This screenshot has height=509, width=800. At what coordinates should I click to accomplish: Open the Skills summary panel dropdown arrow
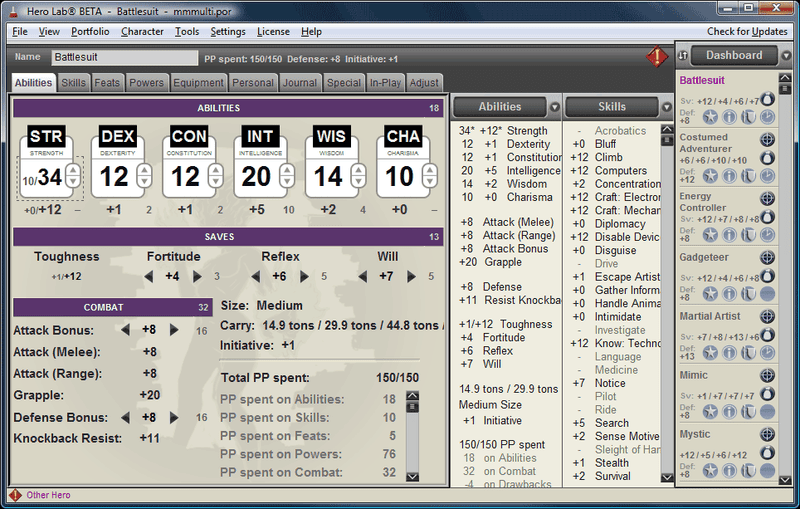click(666, 107)
